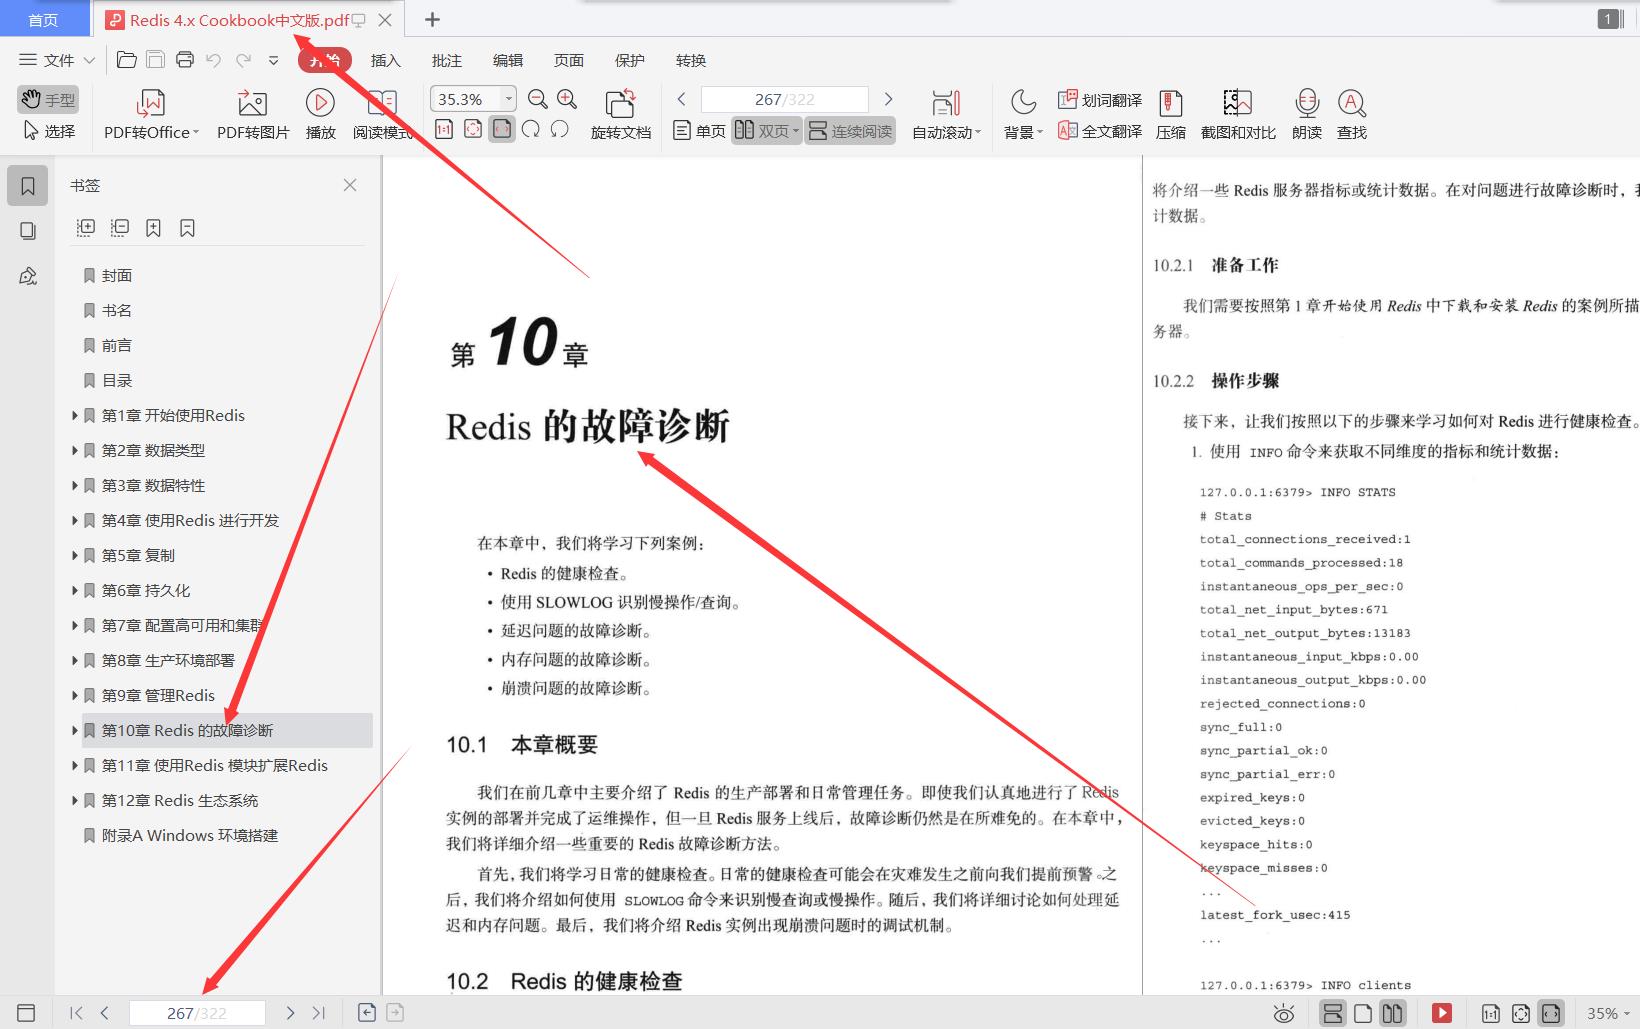
Task: Go to previous page arrow in toolbar
Action: point(682,99)
